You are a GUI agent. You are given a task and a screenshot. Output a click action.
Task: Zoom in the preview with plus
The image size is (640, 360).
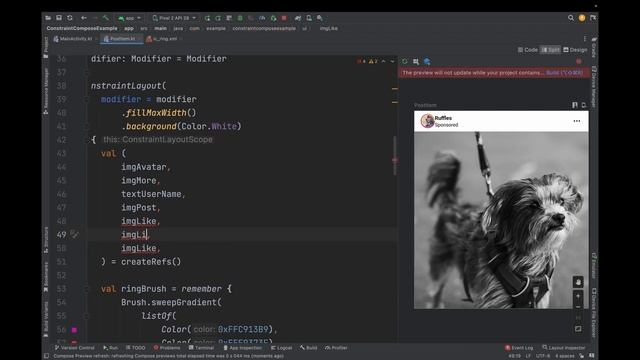[x=578, y=296]
